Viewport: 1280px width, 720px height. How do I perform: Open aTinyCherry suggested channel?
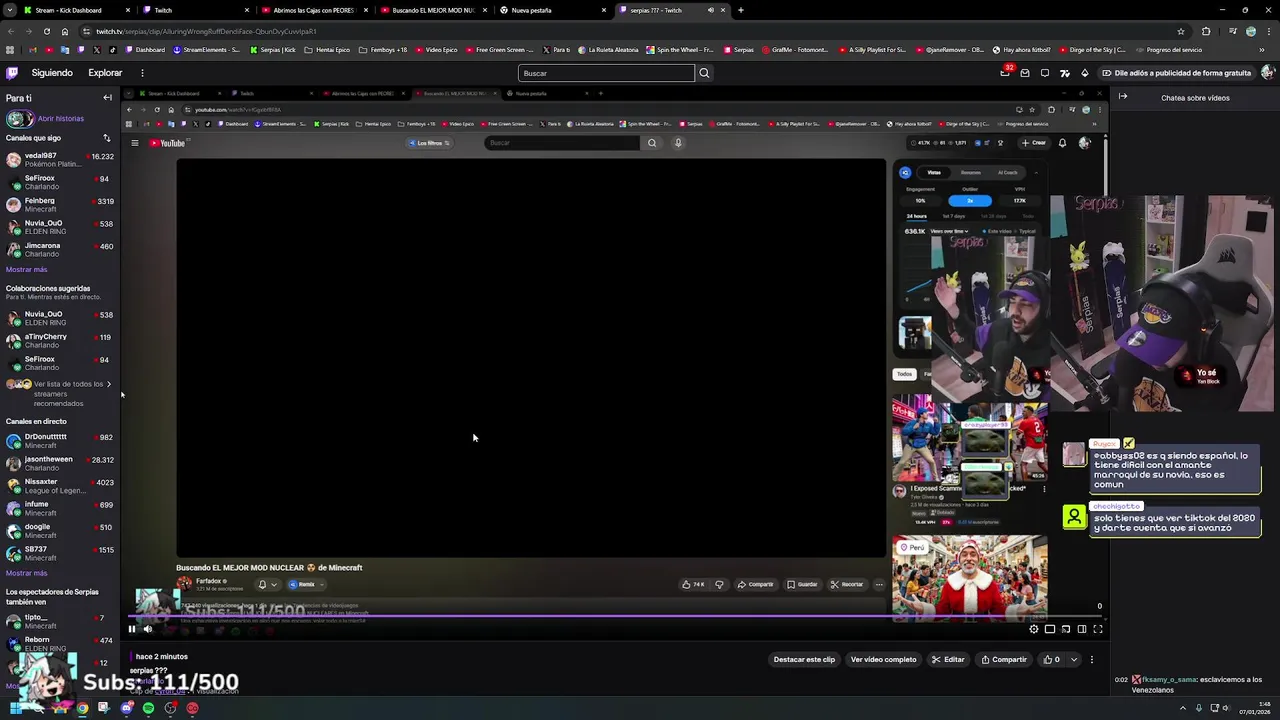[x=59, y=341]
